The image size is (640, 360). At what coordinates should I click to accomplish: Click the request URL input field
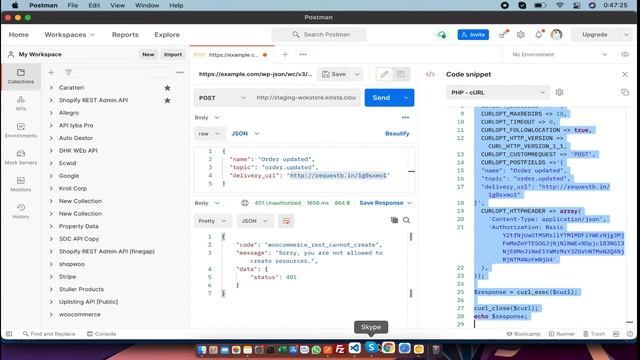click(x=306, y=98)
